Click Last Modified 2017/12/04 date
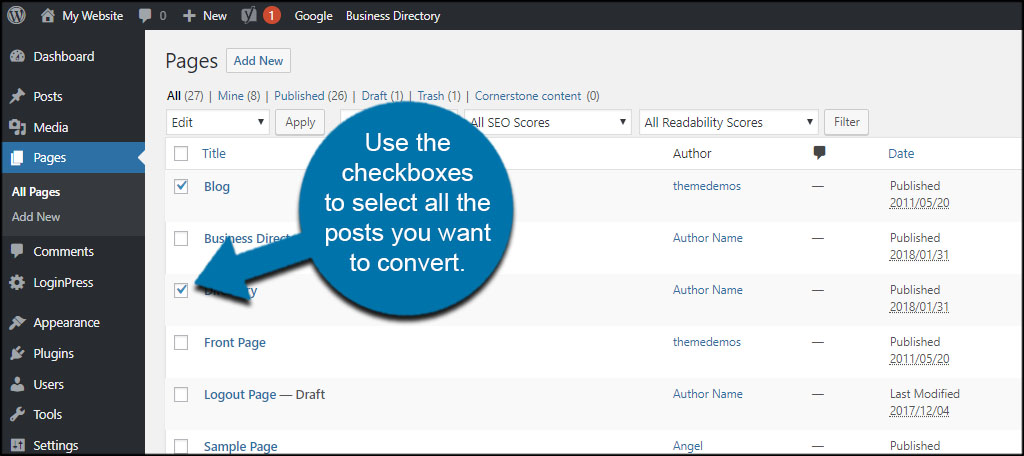 coord(920,411)
